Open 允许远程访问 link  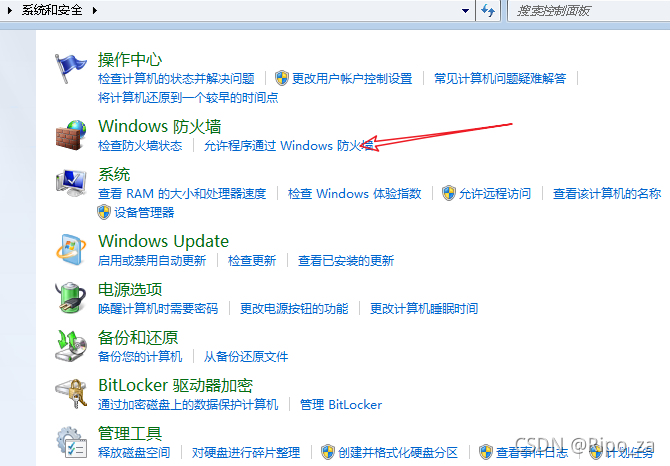click(x=495, y=193)
